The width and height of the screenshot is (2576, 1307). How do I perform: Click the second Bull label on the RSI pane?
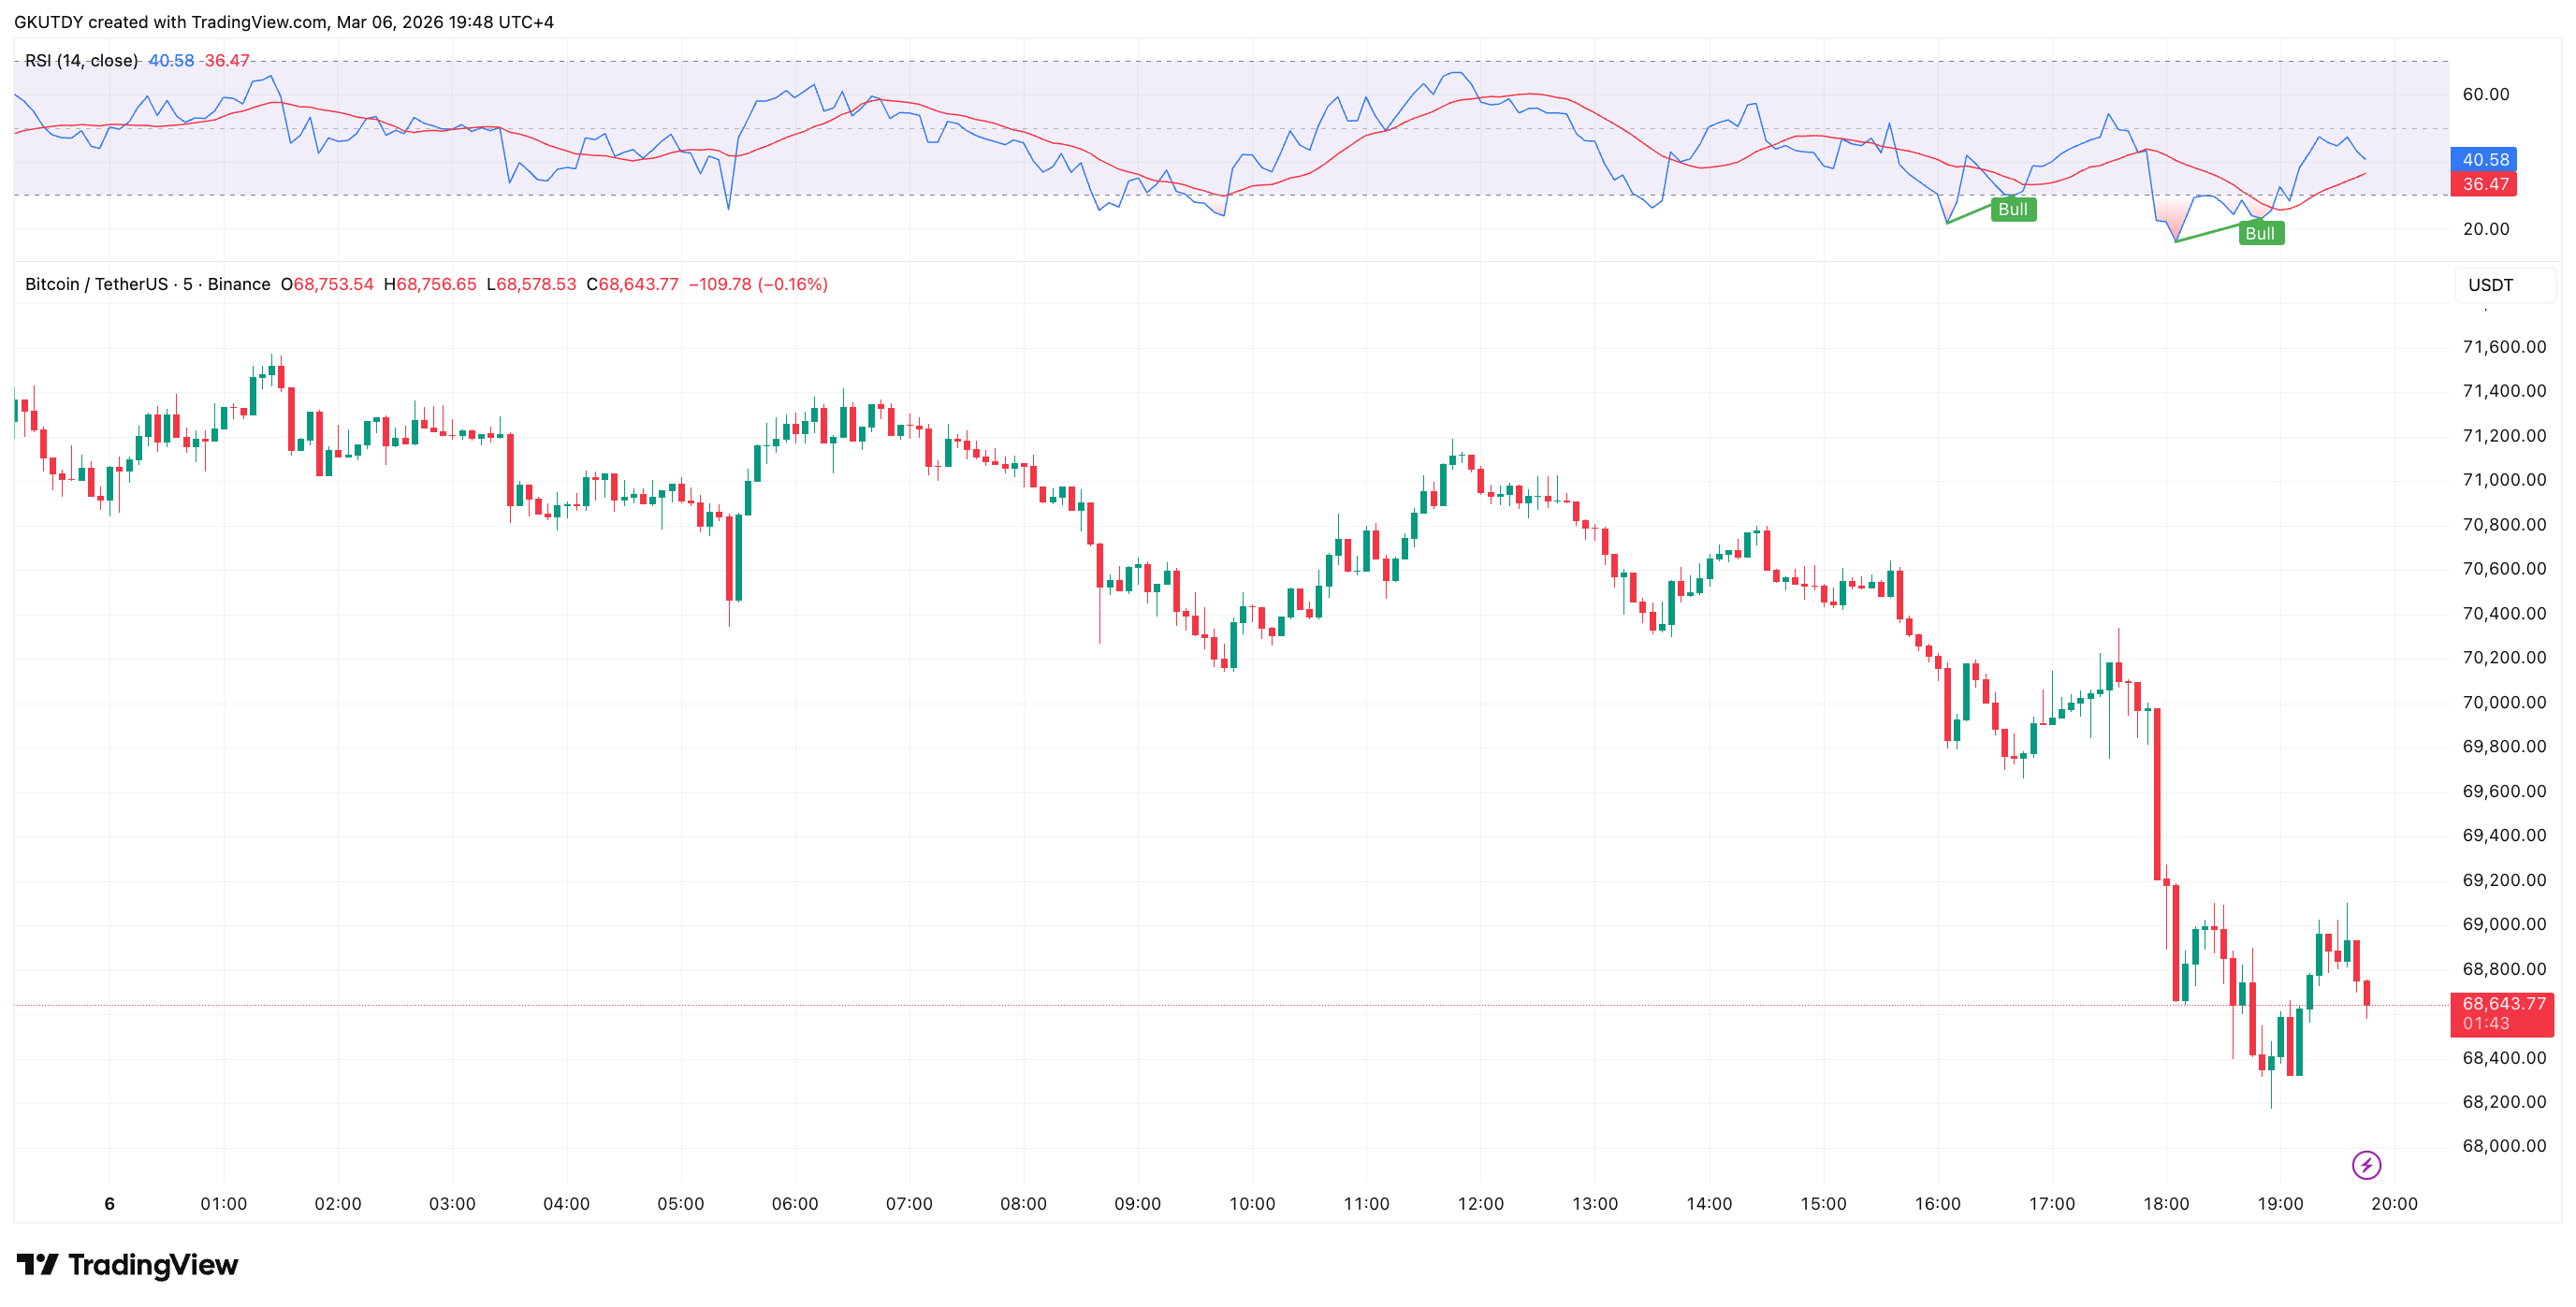click(x=2262, y=233)
